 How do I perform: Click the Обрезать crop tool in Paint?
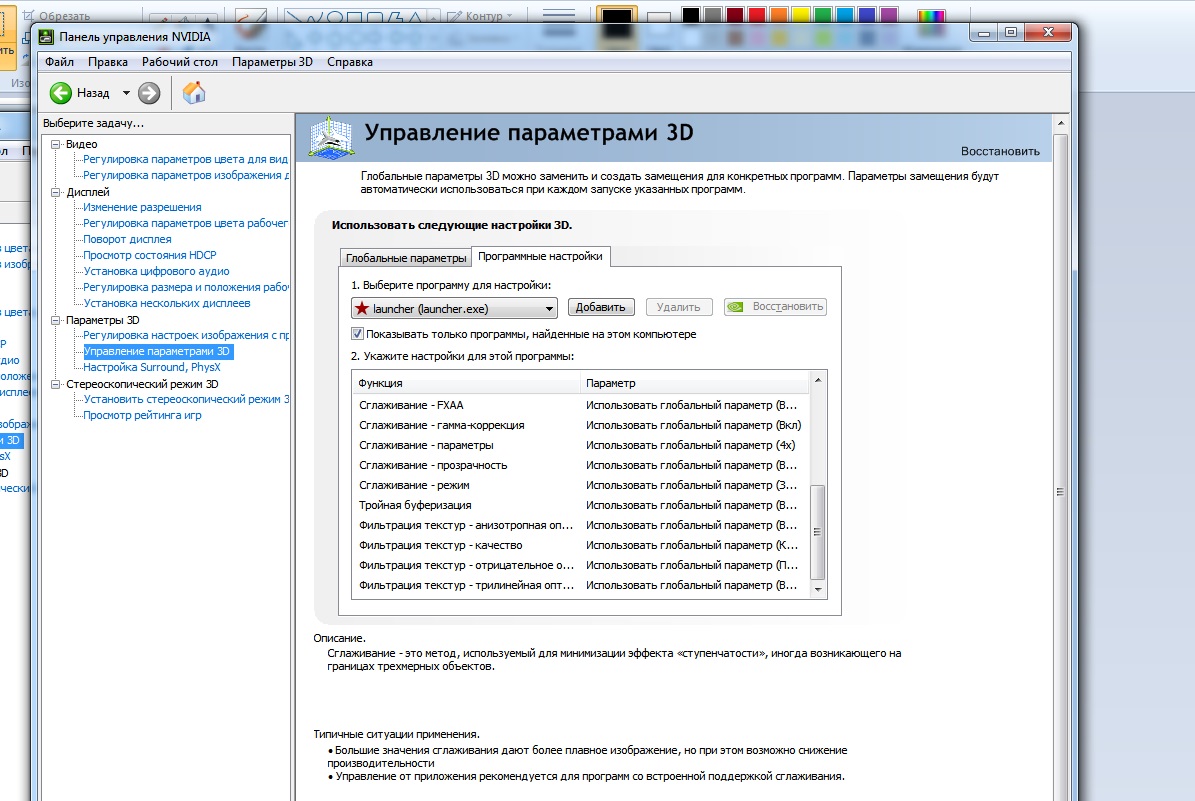(56, 15)
